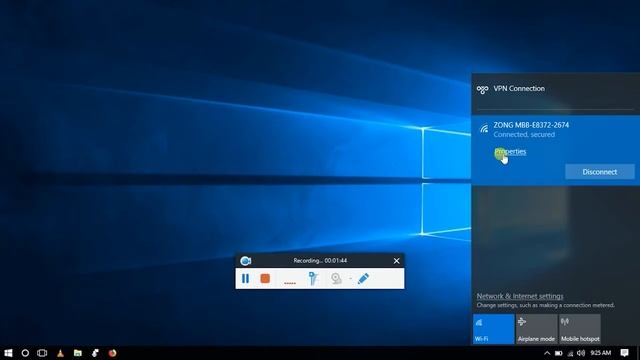The height and width of the screenshot is (360, 640).
Task: Open the white taskbar app before Firefox
Action: click(x=95, y=353)
